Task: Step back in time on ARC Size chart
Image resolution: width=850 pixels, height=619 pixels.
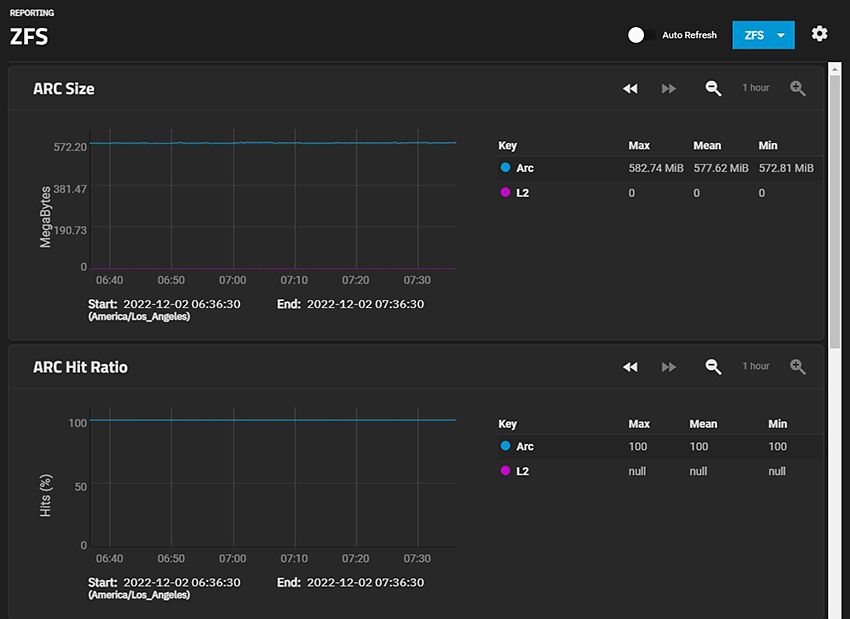Action: [x=630, y=89]
